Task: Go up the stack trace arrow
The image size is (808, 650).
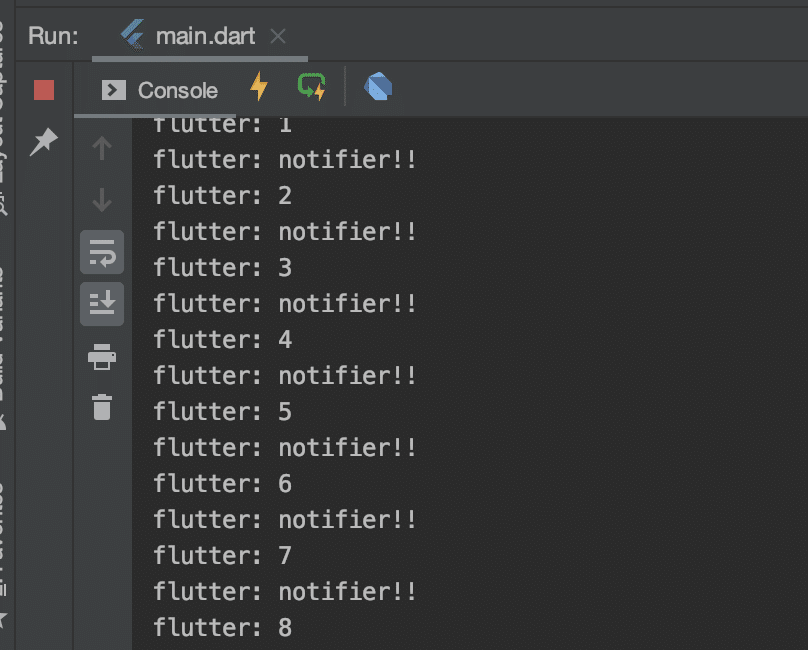Action: 102,148
